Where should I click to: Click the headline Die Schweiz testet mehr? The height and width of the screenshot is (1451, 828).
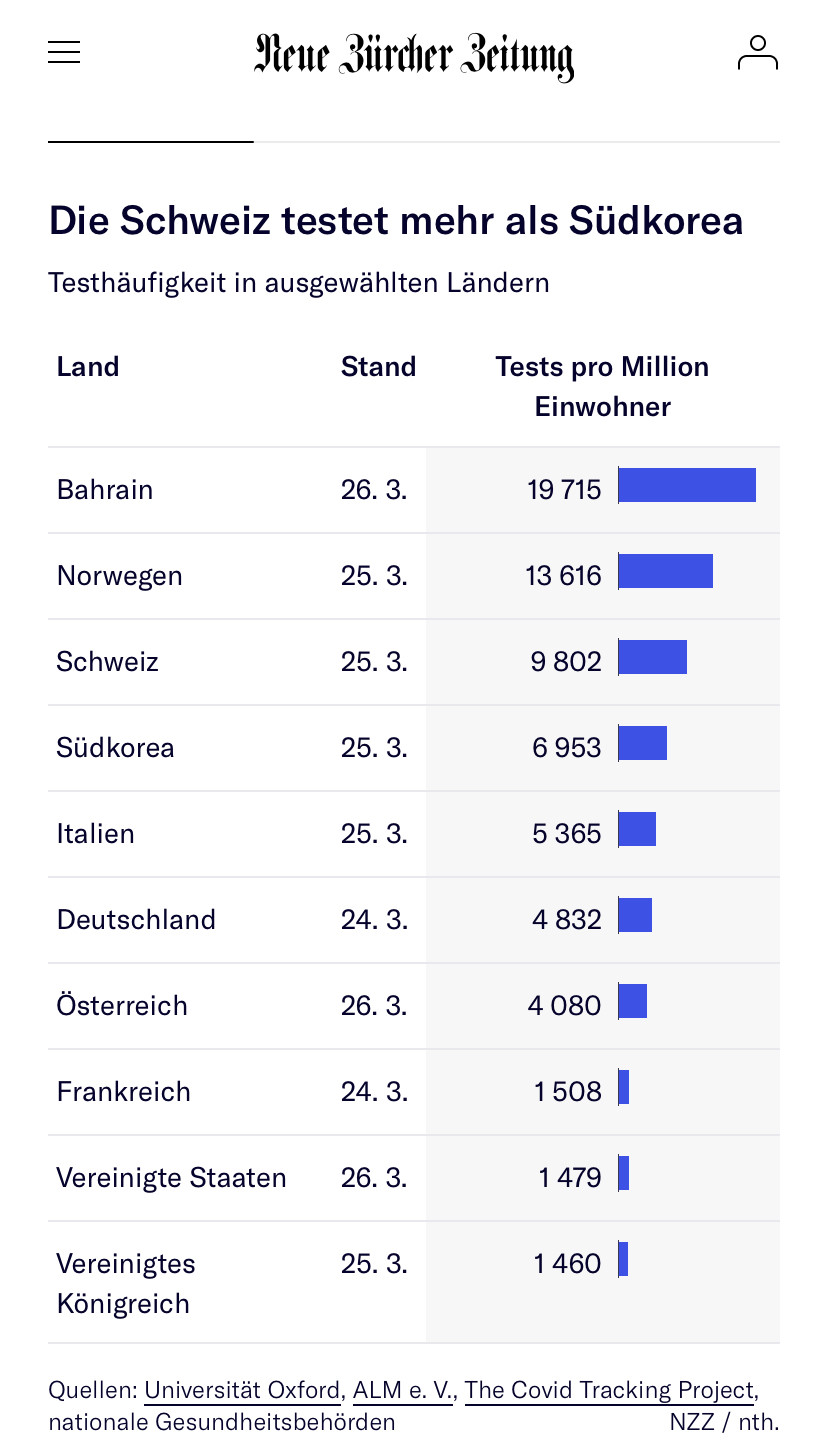coord(396,221)
